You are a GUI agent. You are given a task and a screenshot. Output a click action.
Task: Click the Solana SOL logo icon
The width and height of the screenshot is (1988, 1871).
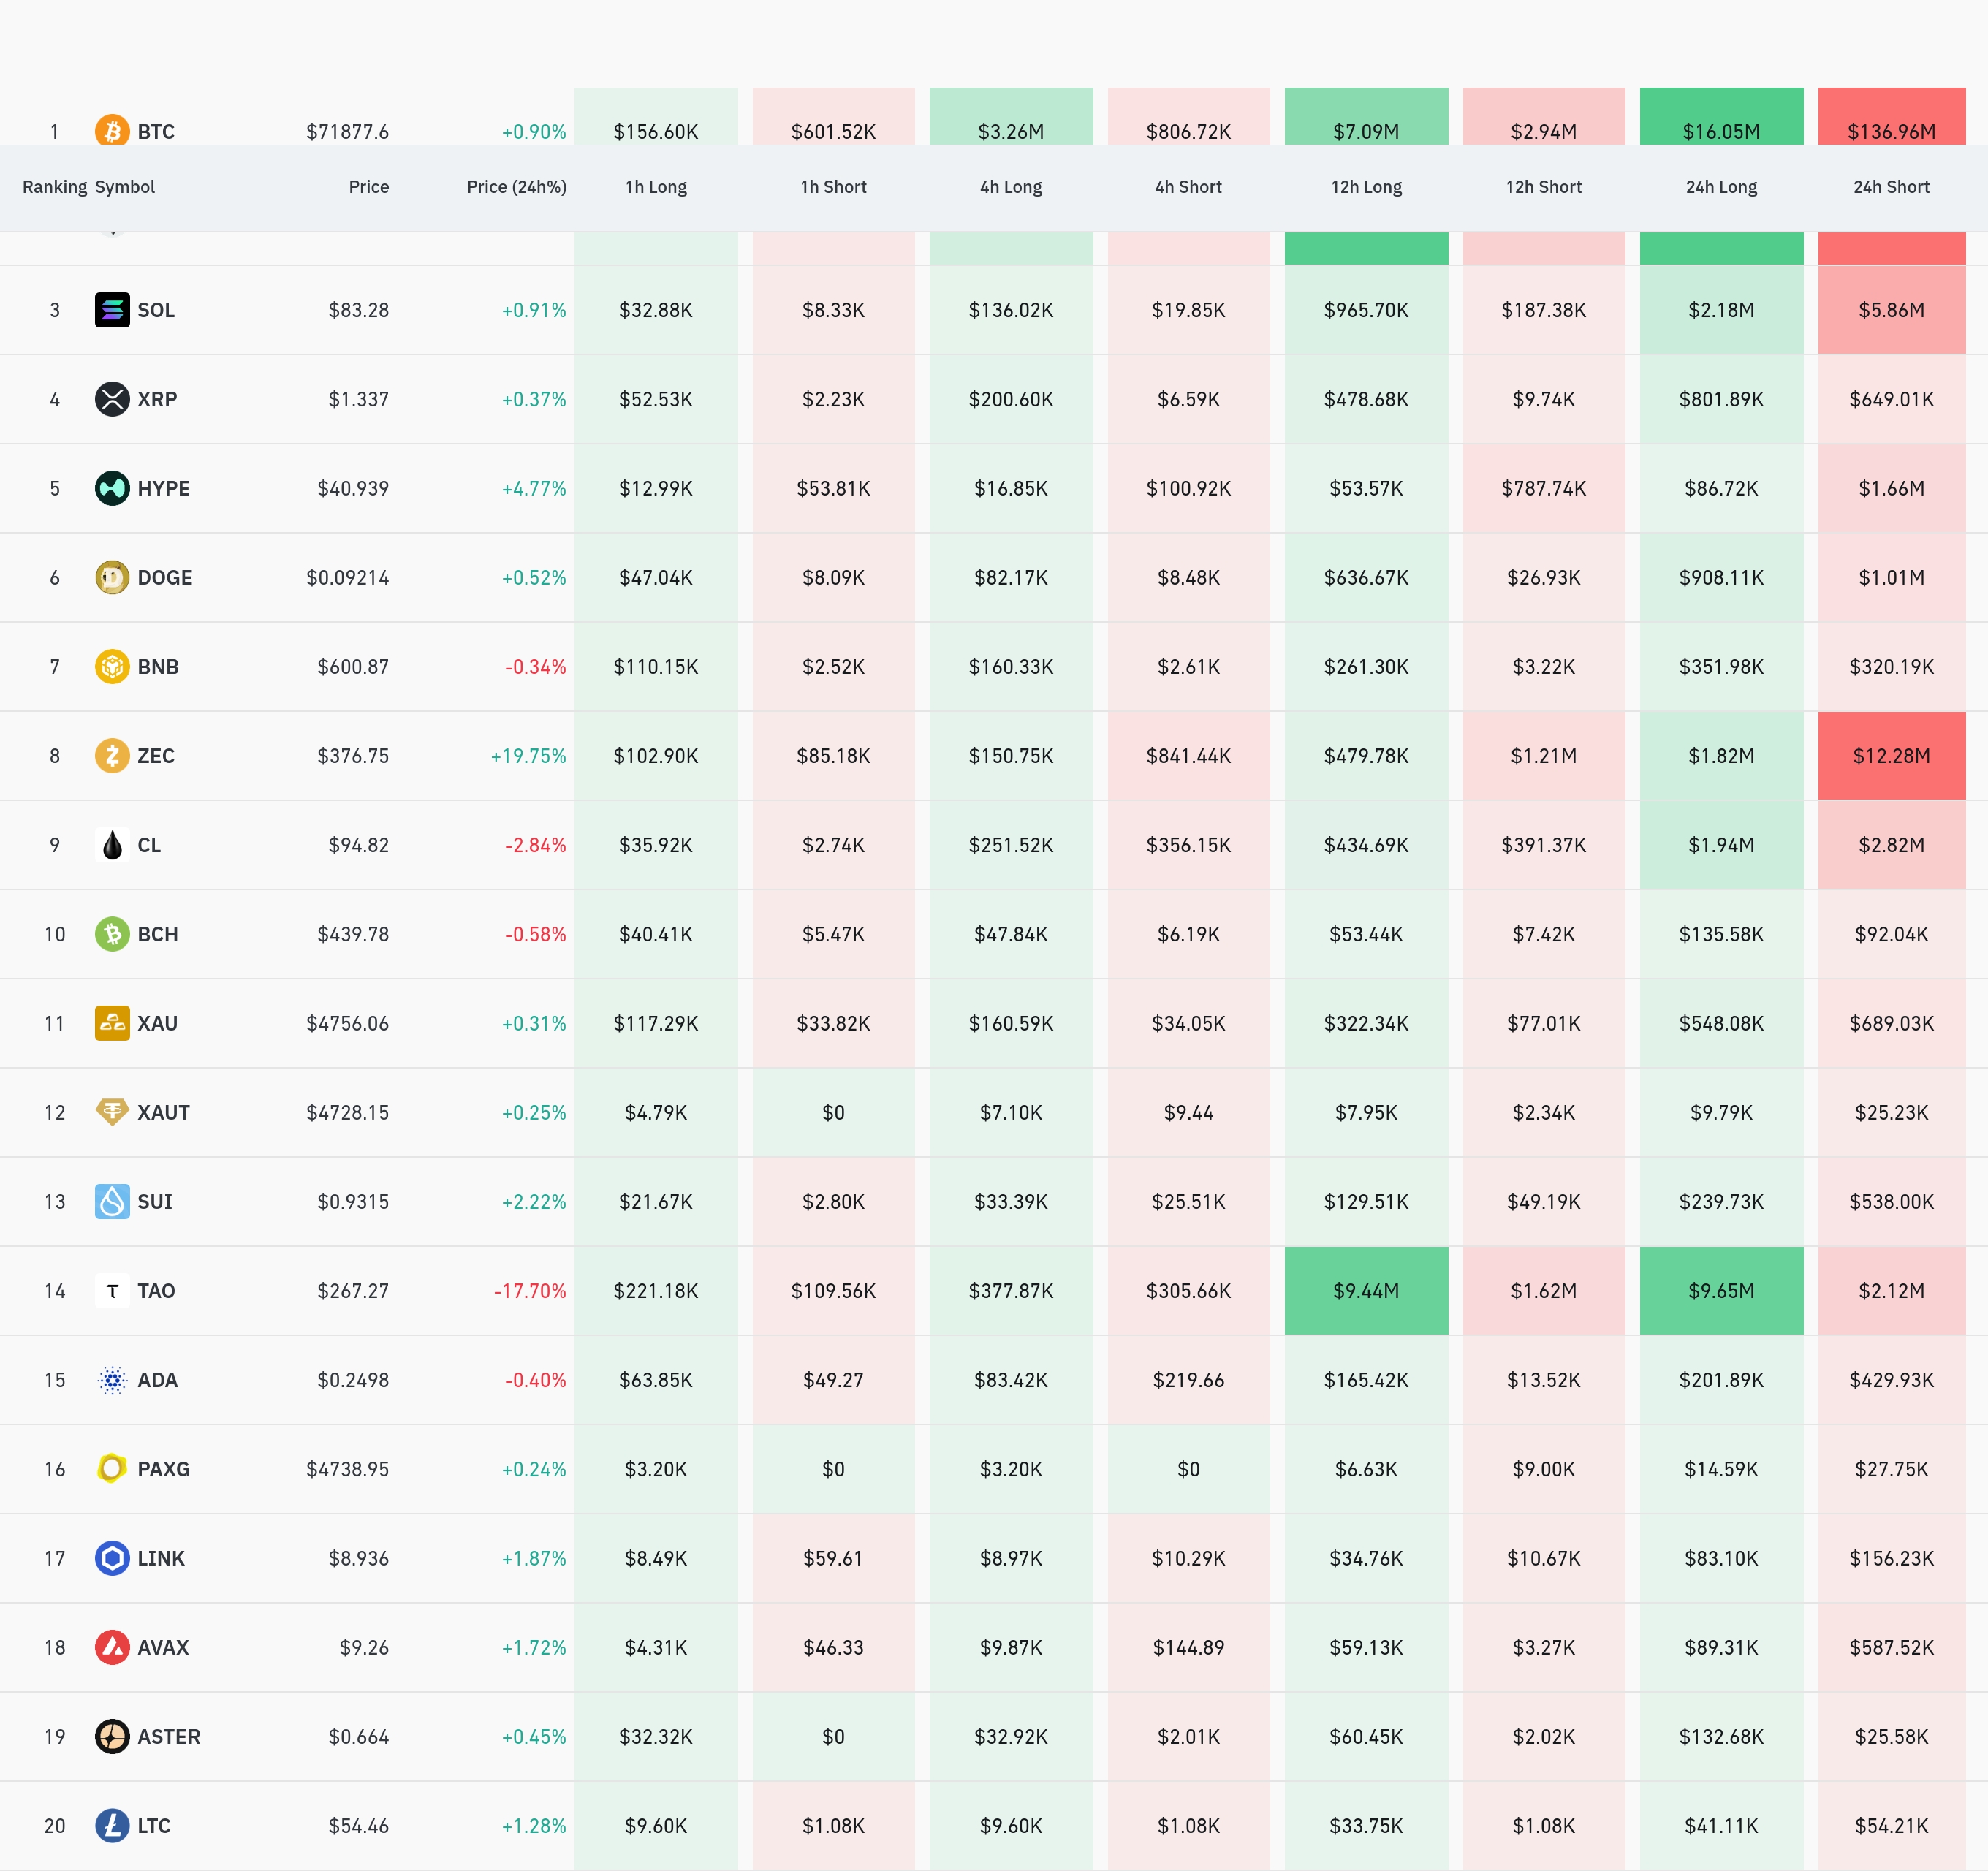[x=112, y=310]
